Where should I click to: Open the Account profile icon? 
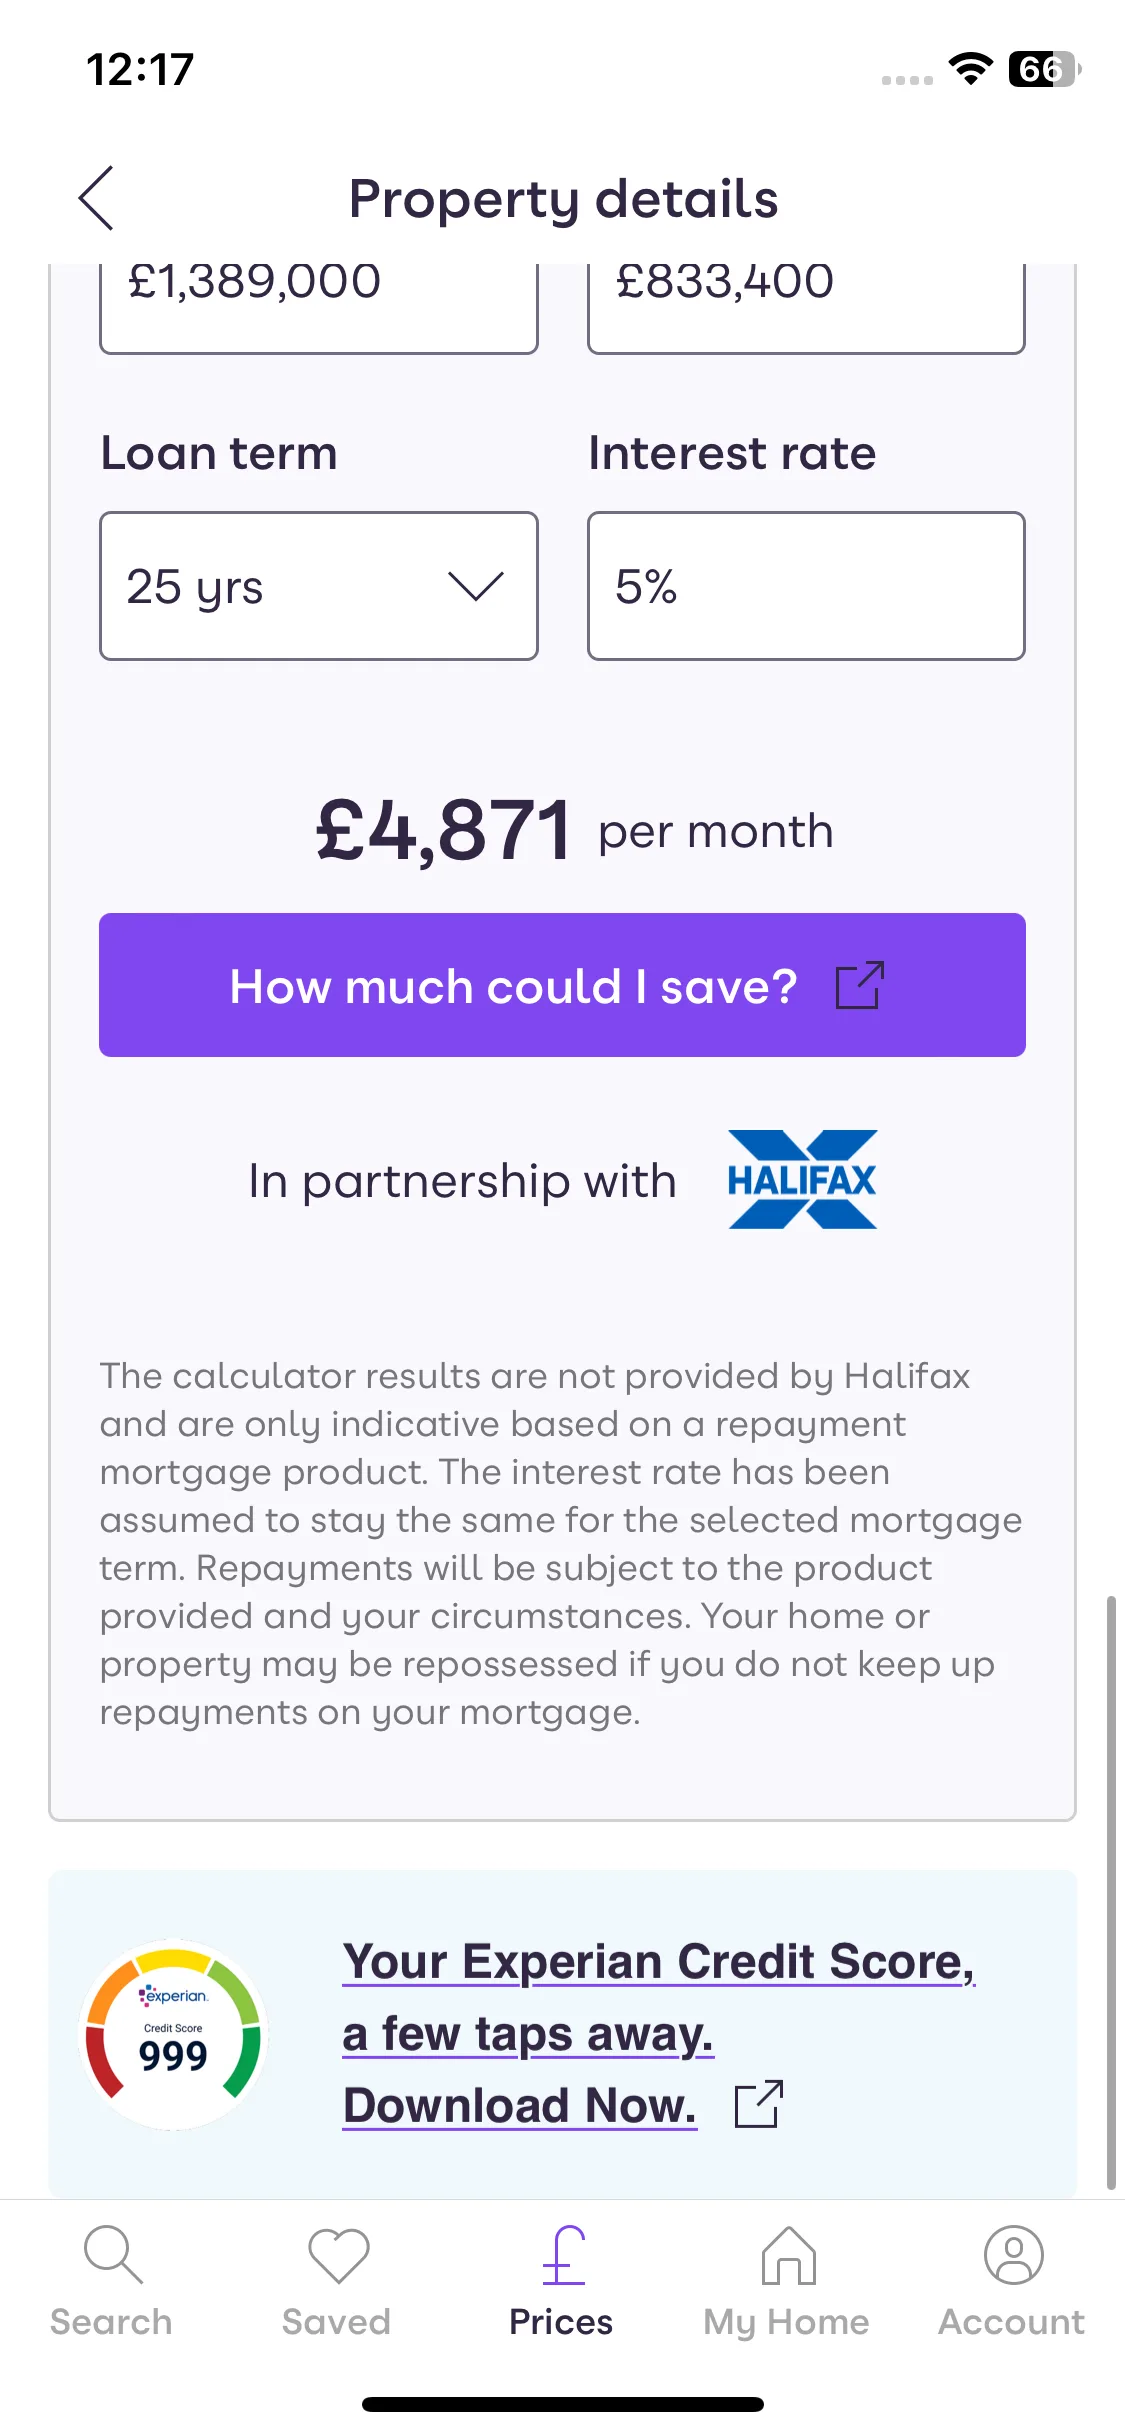tap(1013, 2255)
